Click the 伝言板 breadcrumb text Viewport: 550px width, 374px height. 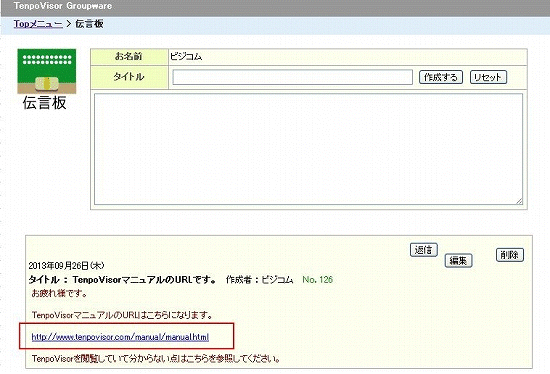[x=89, y=24]
